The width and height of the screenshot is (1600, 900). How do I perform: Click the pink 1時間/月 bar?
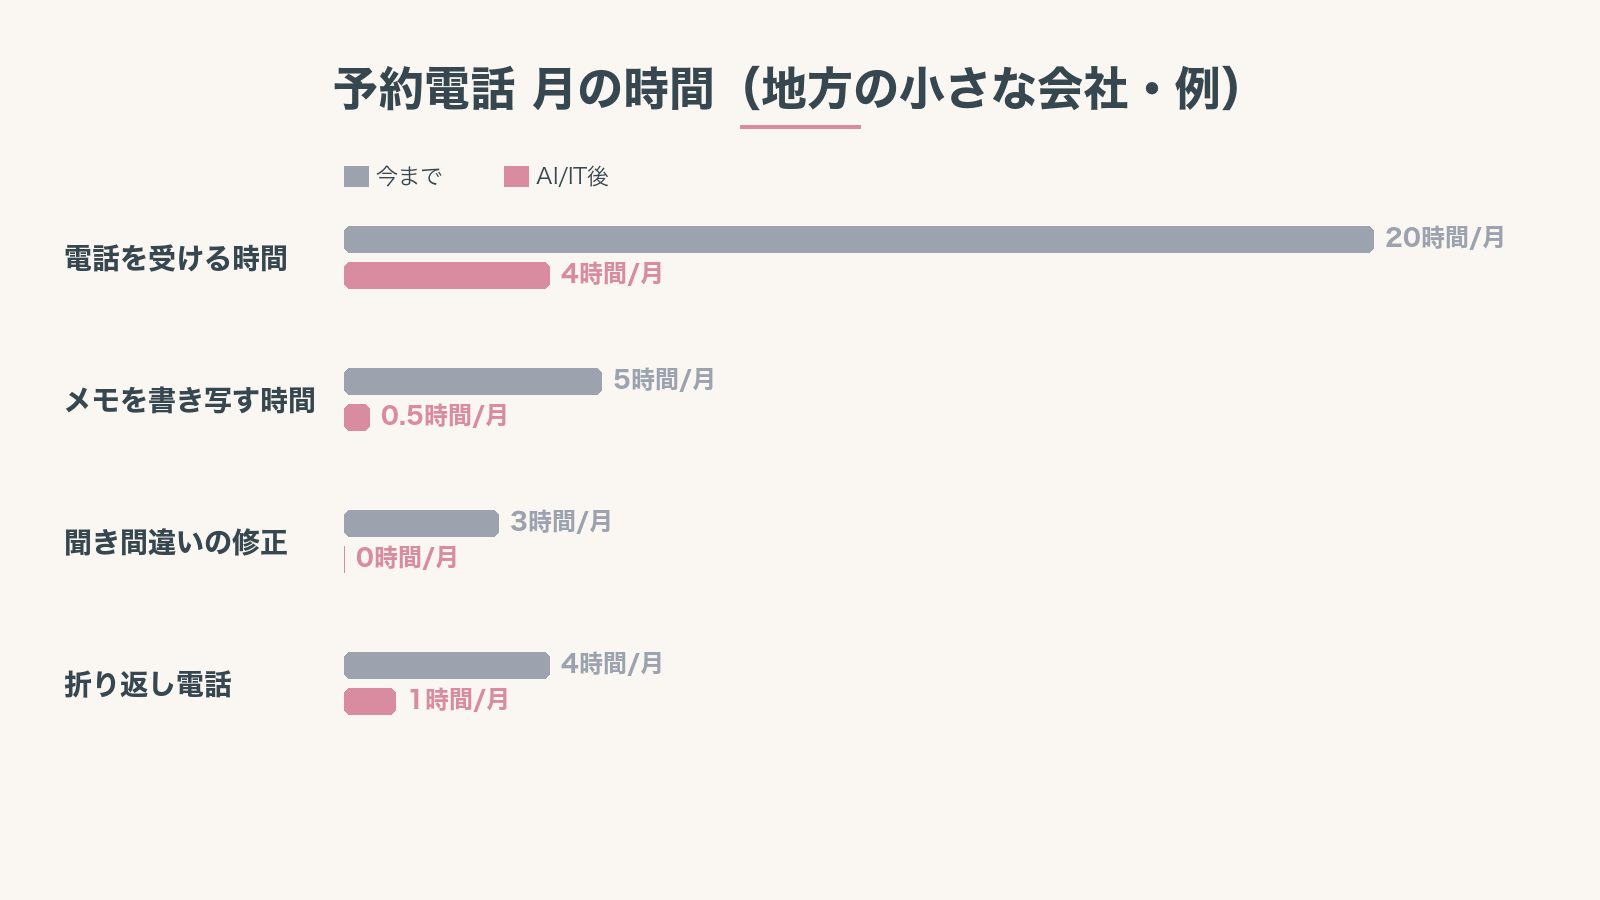pyautogui.click(x=370, y=701)
